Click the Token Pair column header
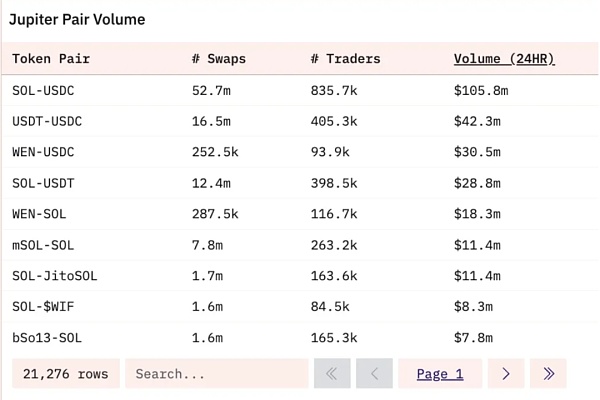The height and width of the screenshot is (400, 600). pyautogui.click(x=51, y=59)
